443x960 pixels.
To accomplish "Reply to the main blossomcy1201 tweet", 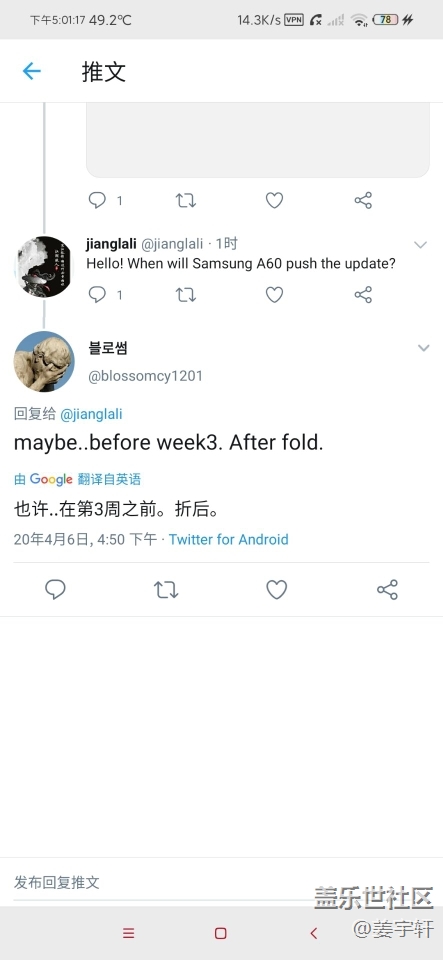I will [55, 590].
